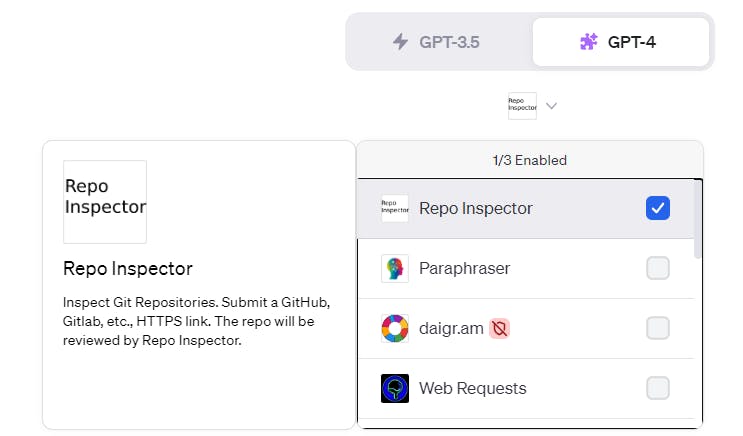The width and height of the screenshot is (743, 436).
Task: Expand the plugin dropdown chevron
Action: [x=551, y=106]
